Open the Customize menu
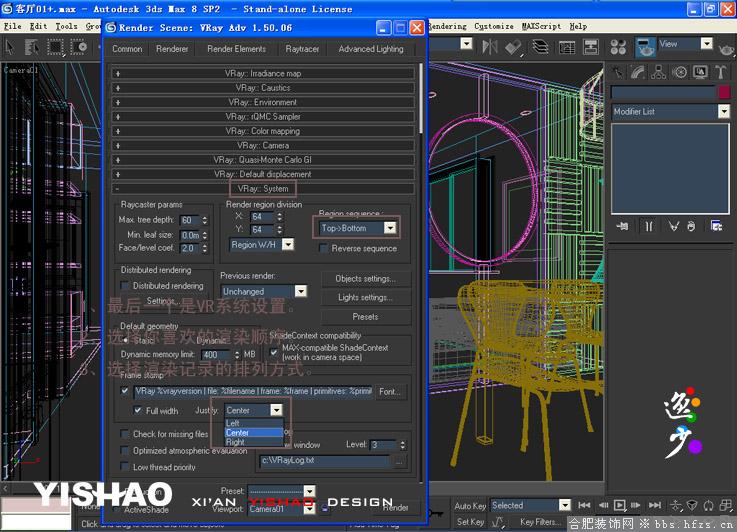737x532 pixels. [494, 26]
